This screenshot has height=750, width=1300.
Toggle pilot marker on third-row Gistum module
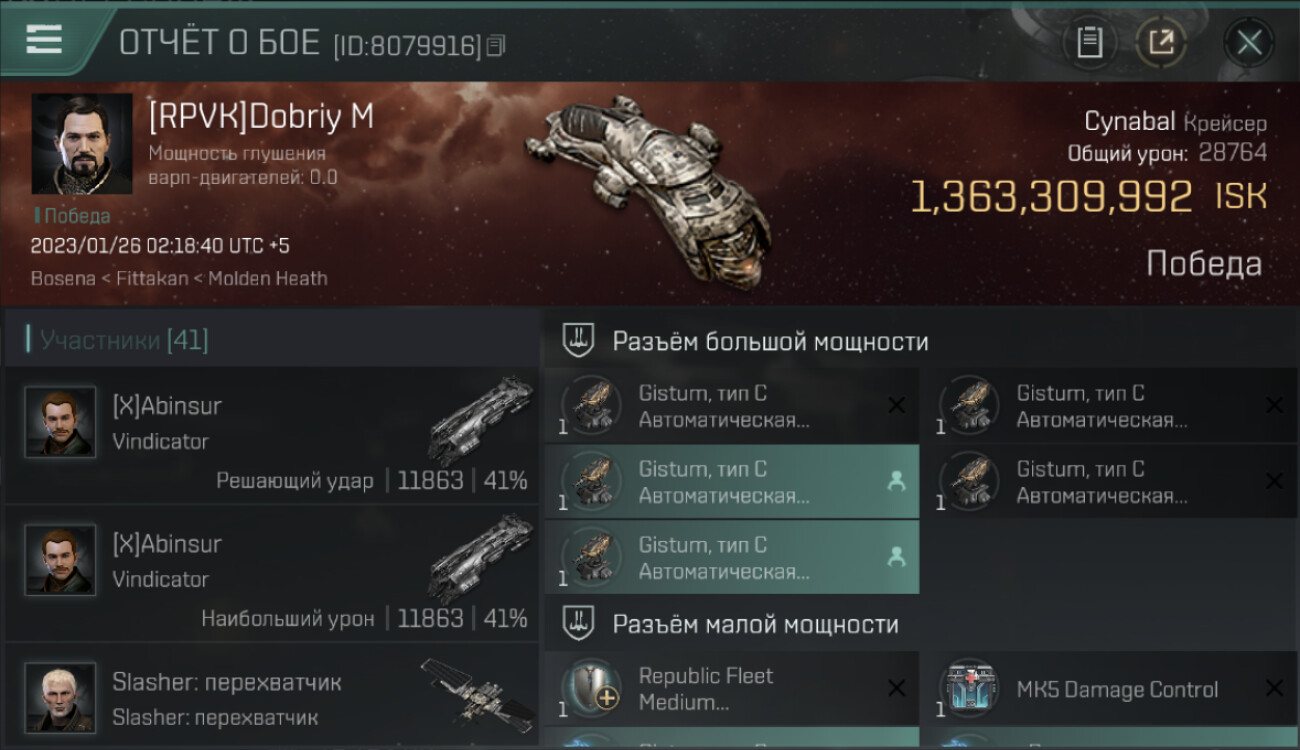(x=896, y=557)
